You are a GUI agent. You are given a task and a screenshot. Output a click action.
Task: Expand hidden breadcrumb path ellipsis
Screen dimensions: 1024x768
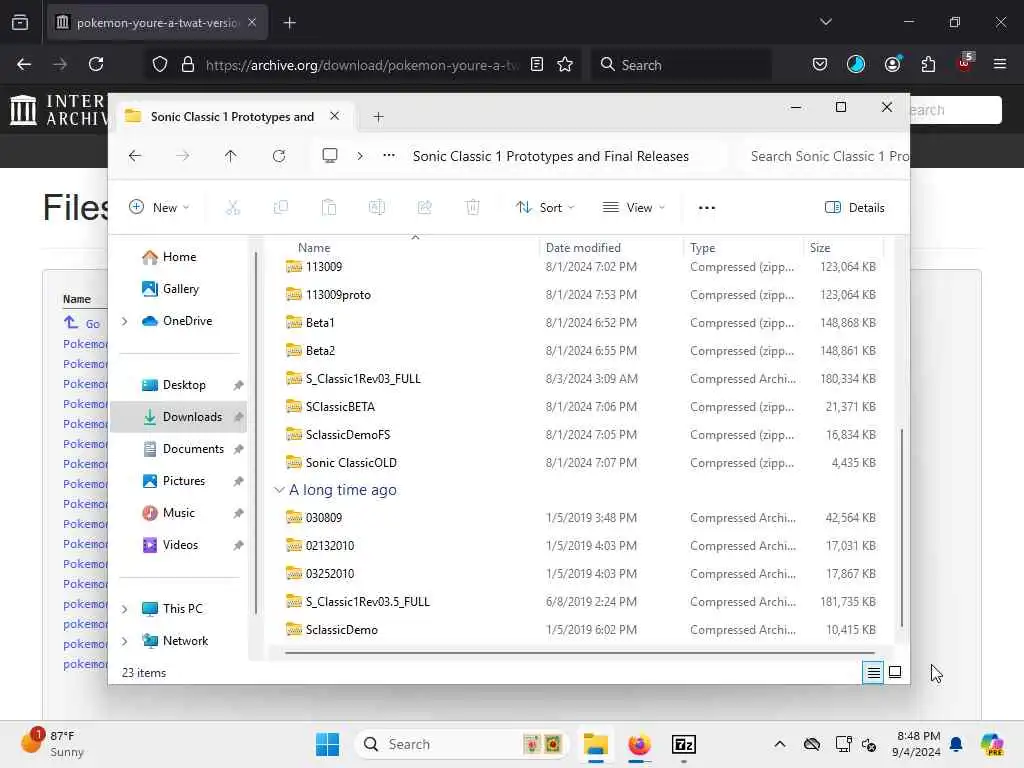tap(389, 155)
